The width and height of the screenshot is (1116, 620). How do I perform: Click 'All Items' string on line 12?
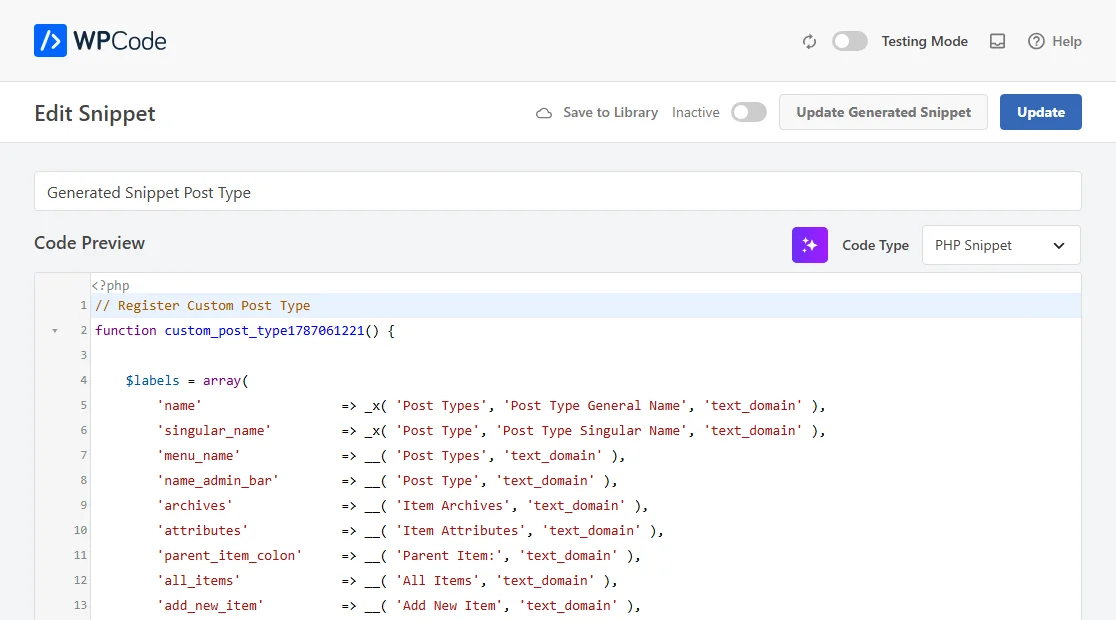pyautogui.click(x=437, y=580)
